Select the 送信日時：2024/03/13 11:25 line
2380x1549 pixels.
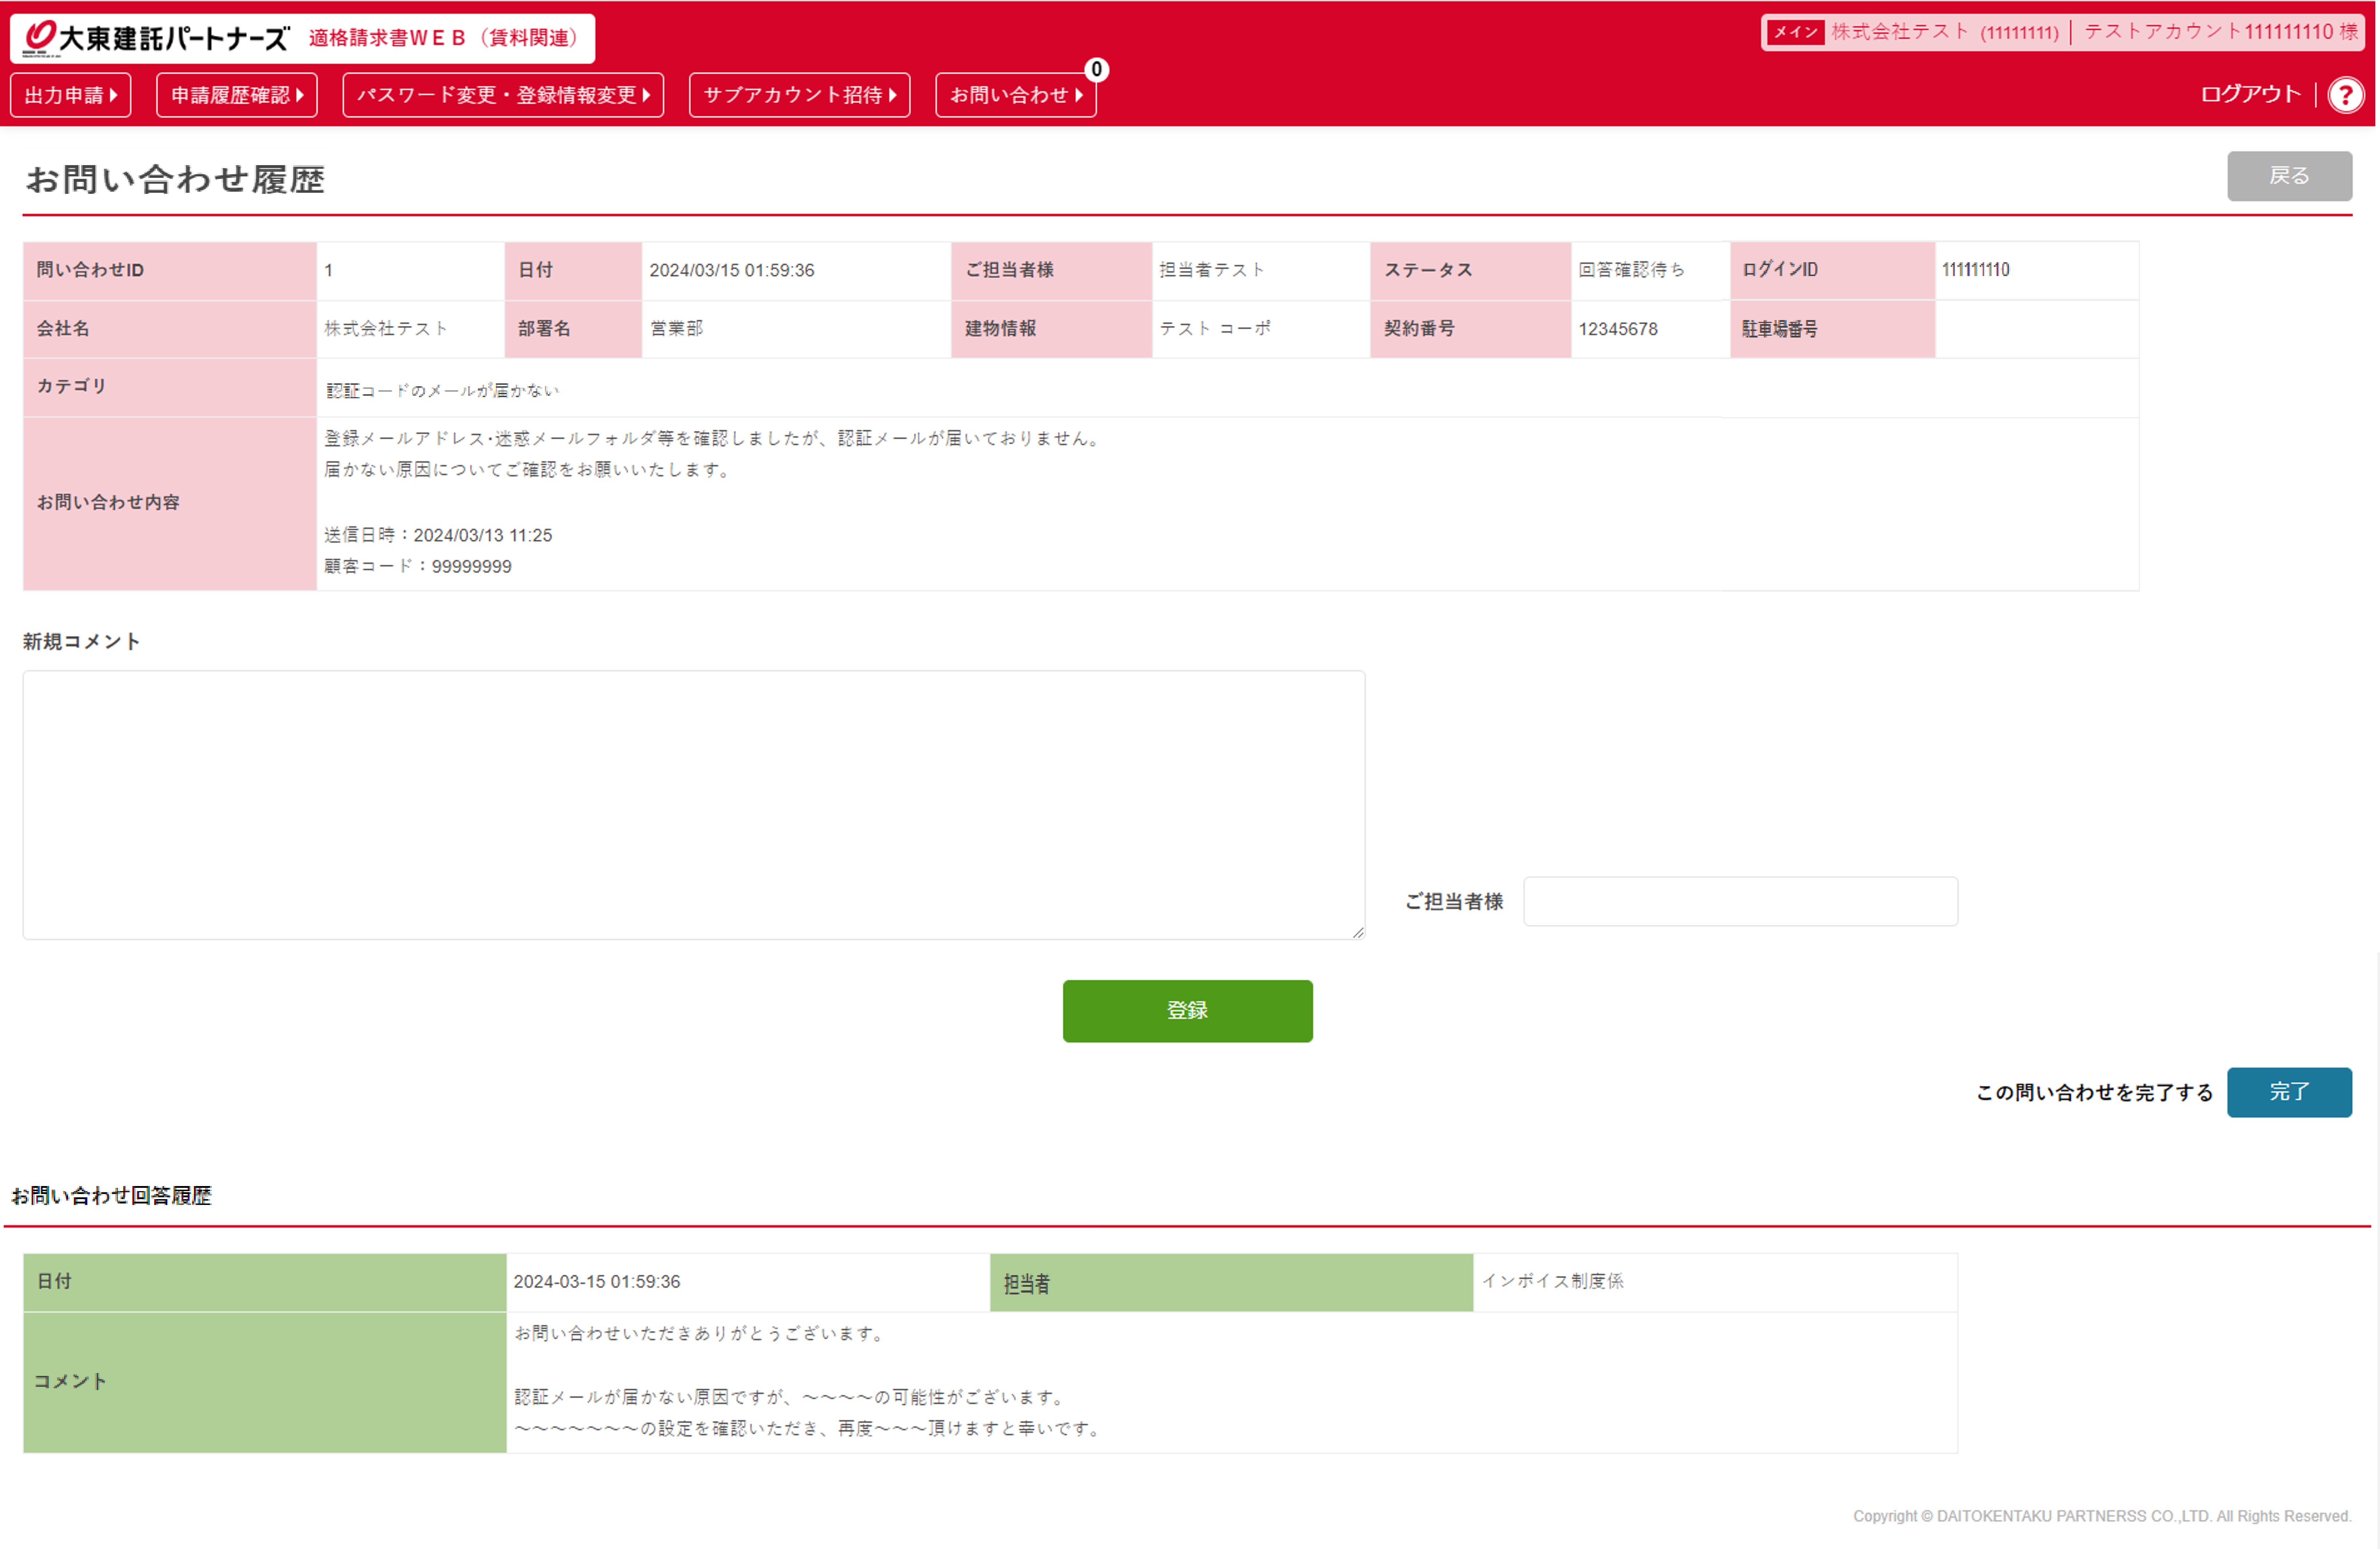[x=438, y=535]
